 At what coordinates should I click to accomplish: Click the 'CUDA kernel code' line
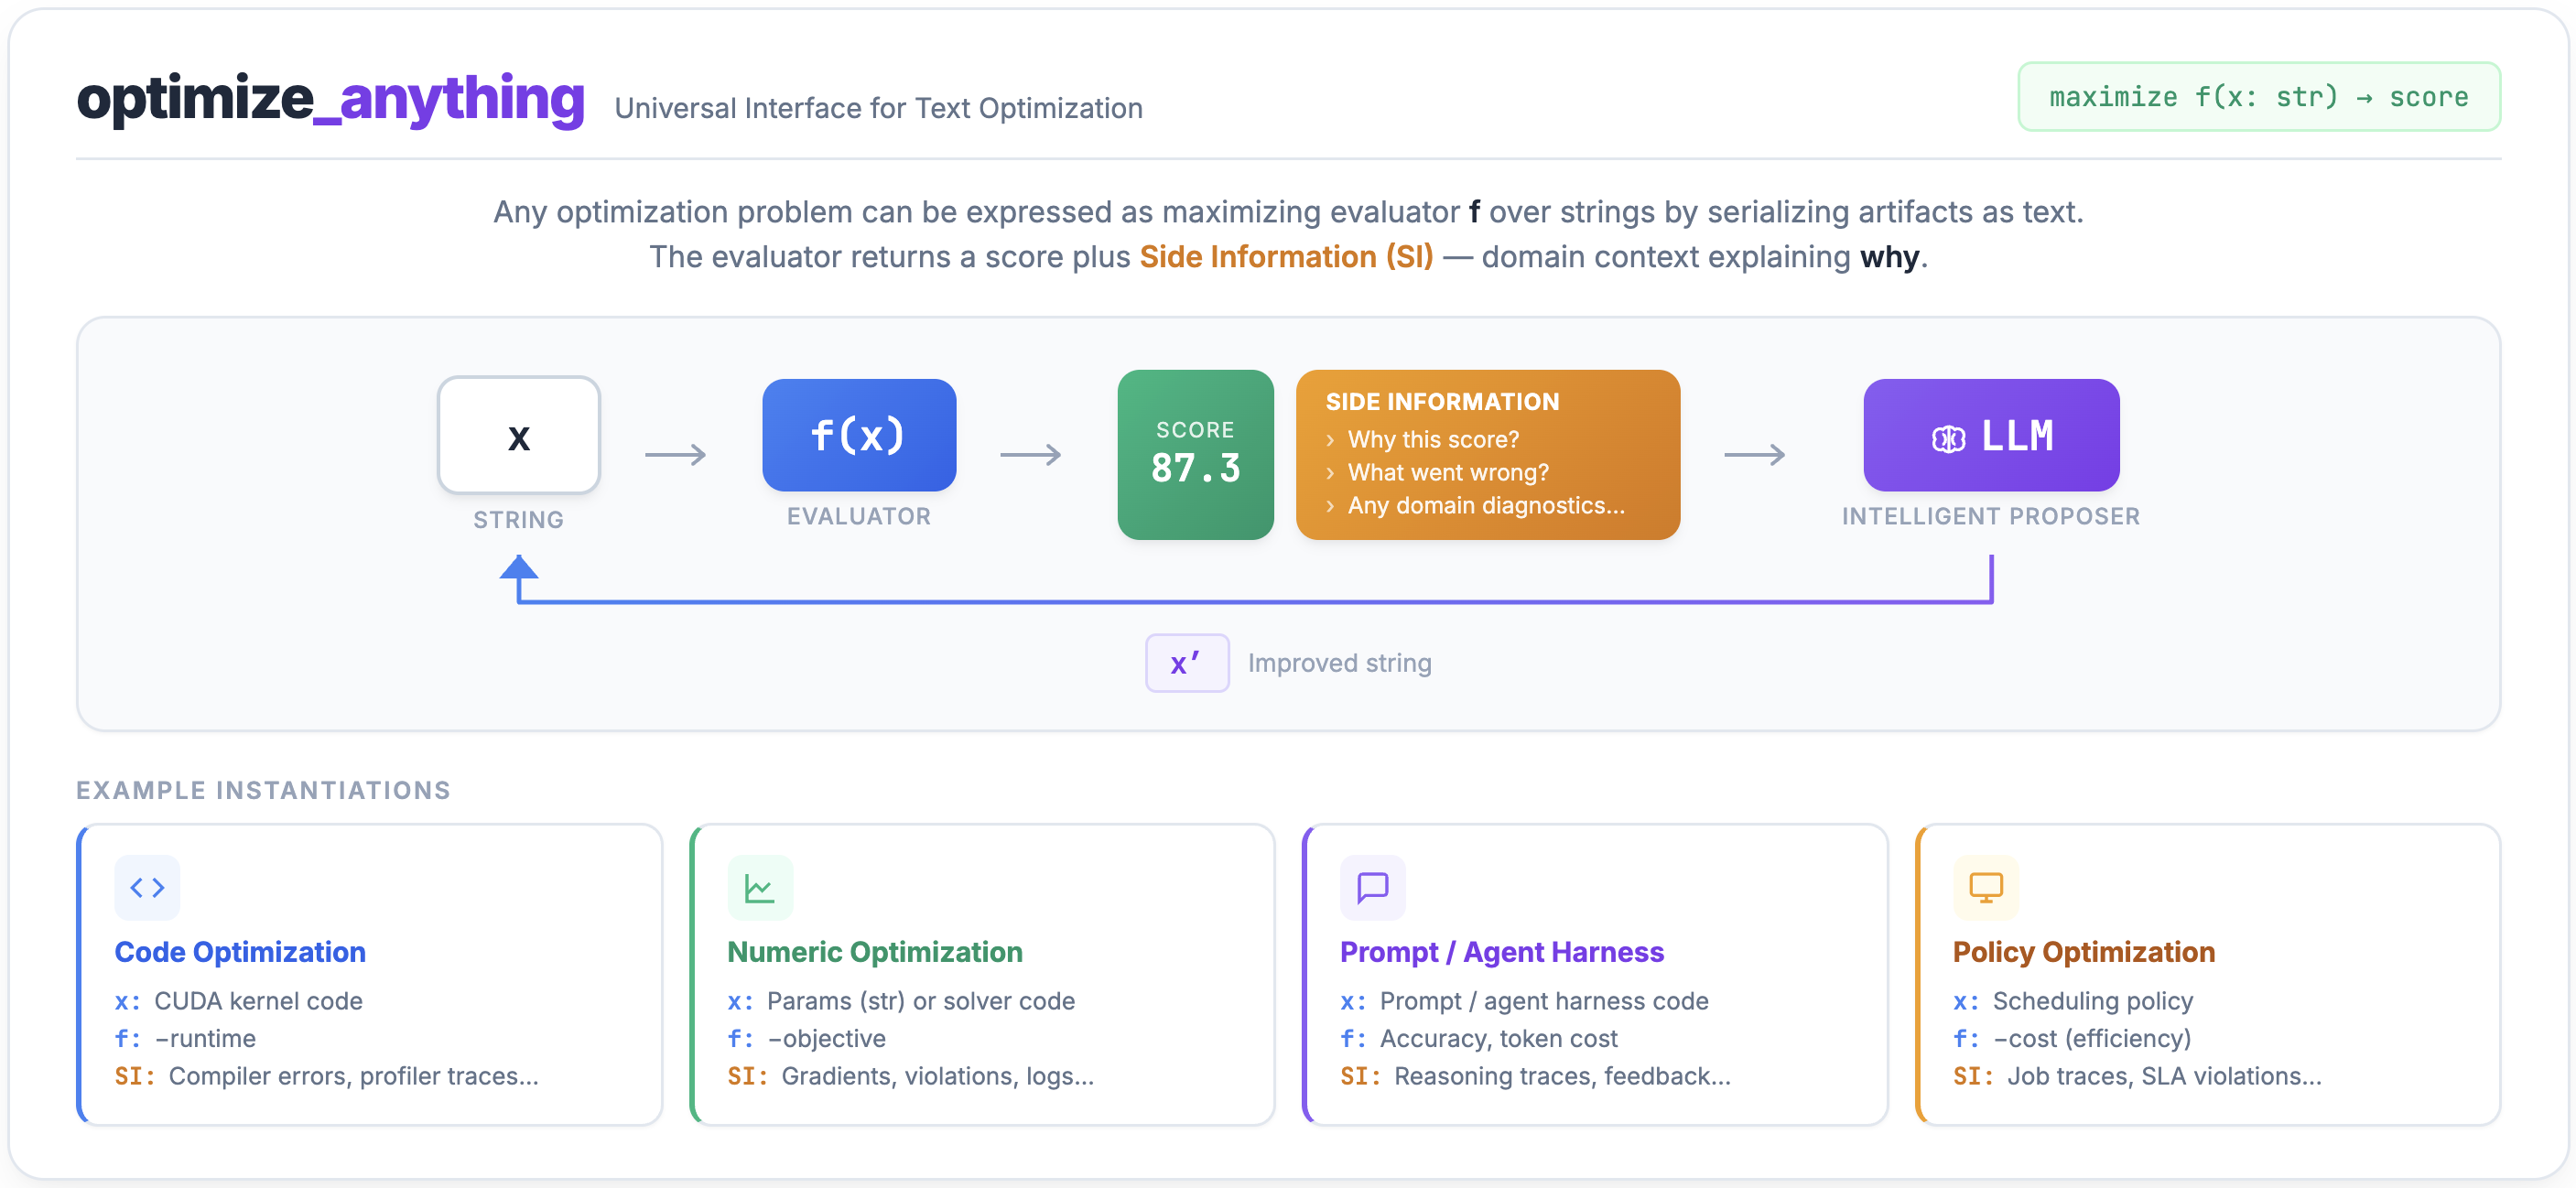[258, 1001]
